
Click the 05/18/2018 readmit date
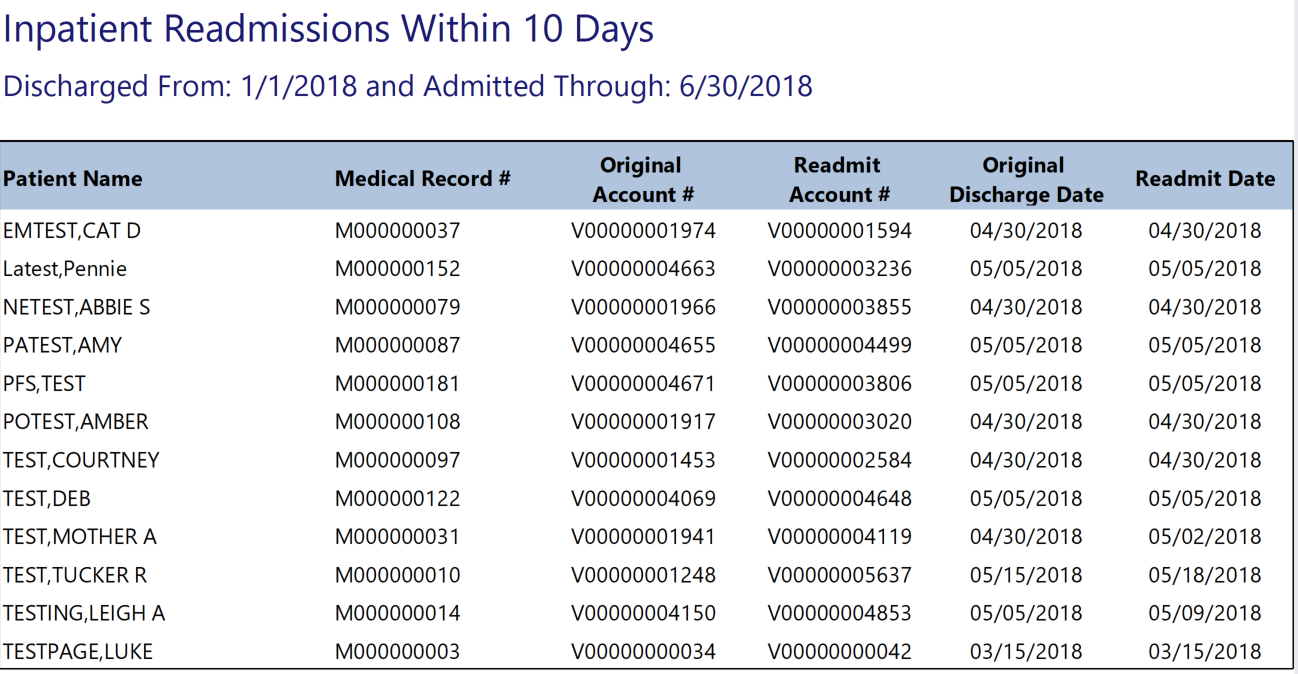[x=1204, y=576]
